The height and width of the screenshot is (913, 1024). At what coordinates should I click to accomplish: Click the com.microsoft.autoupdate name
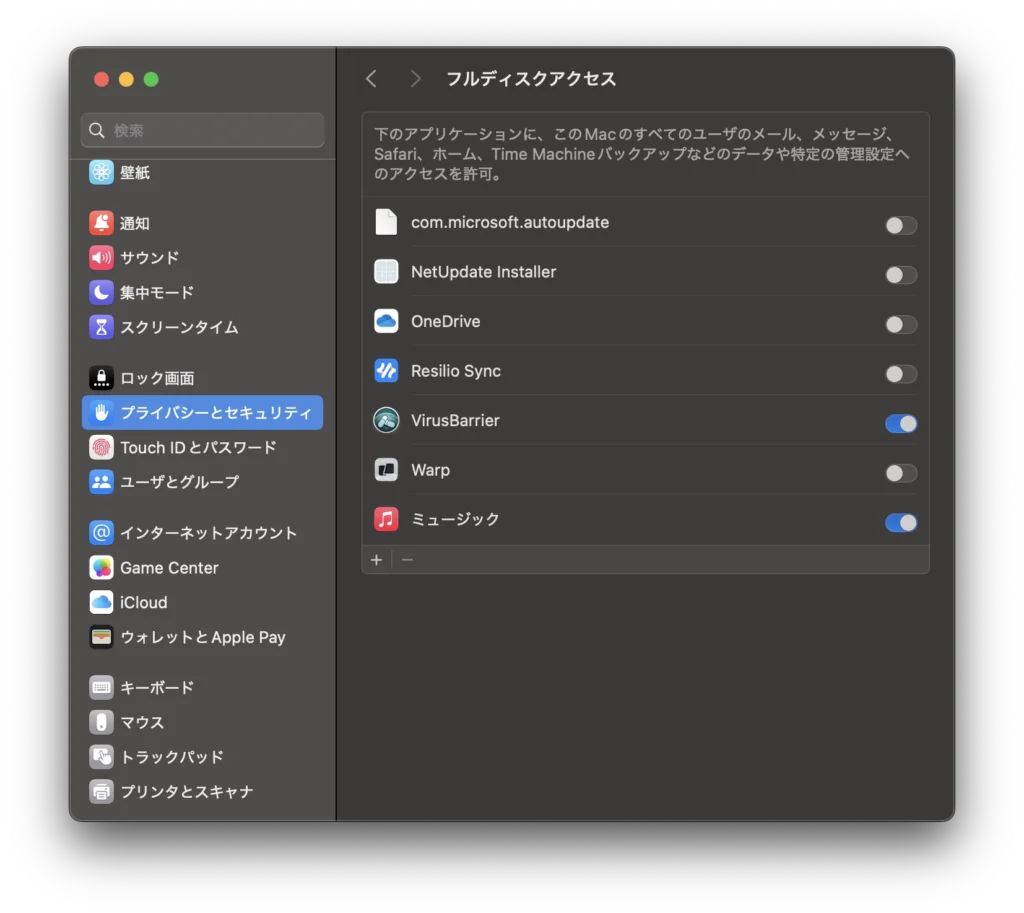[510, 222]
